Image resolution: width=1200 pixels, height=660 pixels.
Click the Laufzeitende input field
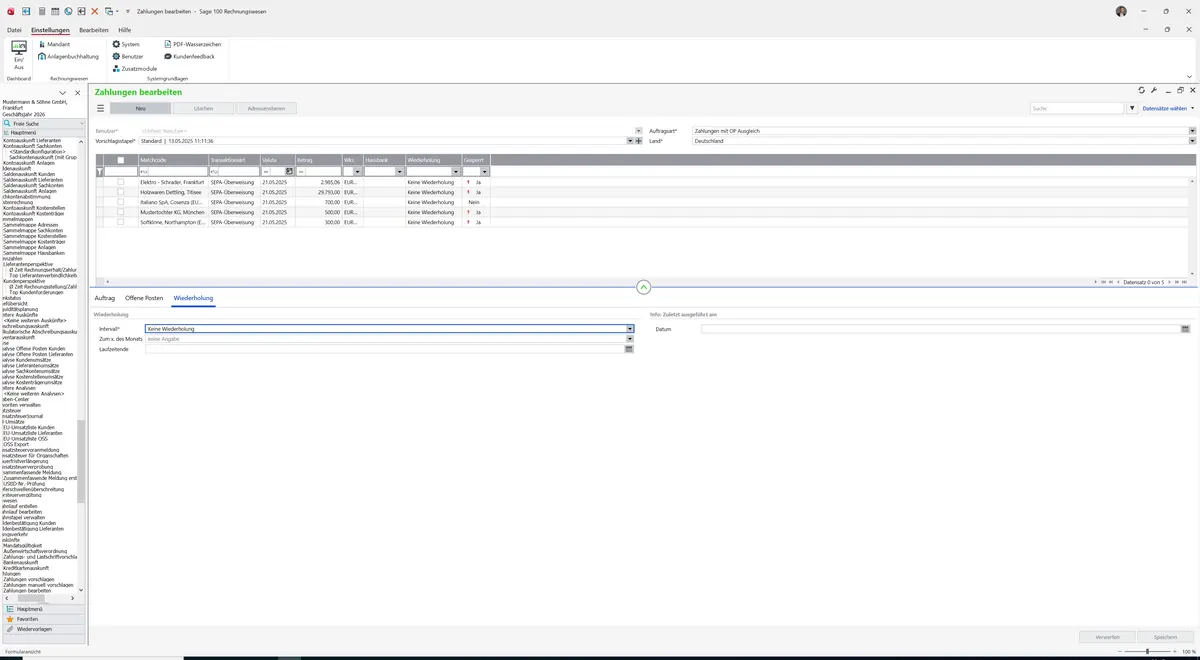[385, 349]
